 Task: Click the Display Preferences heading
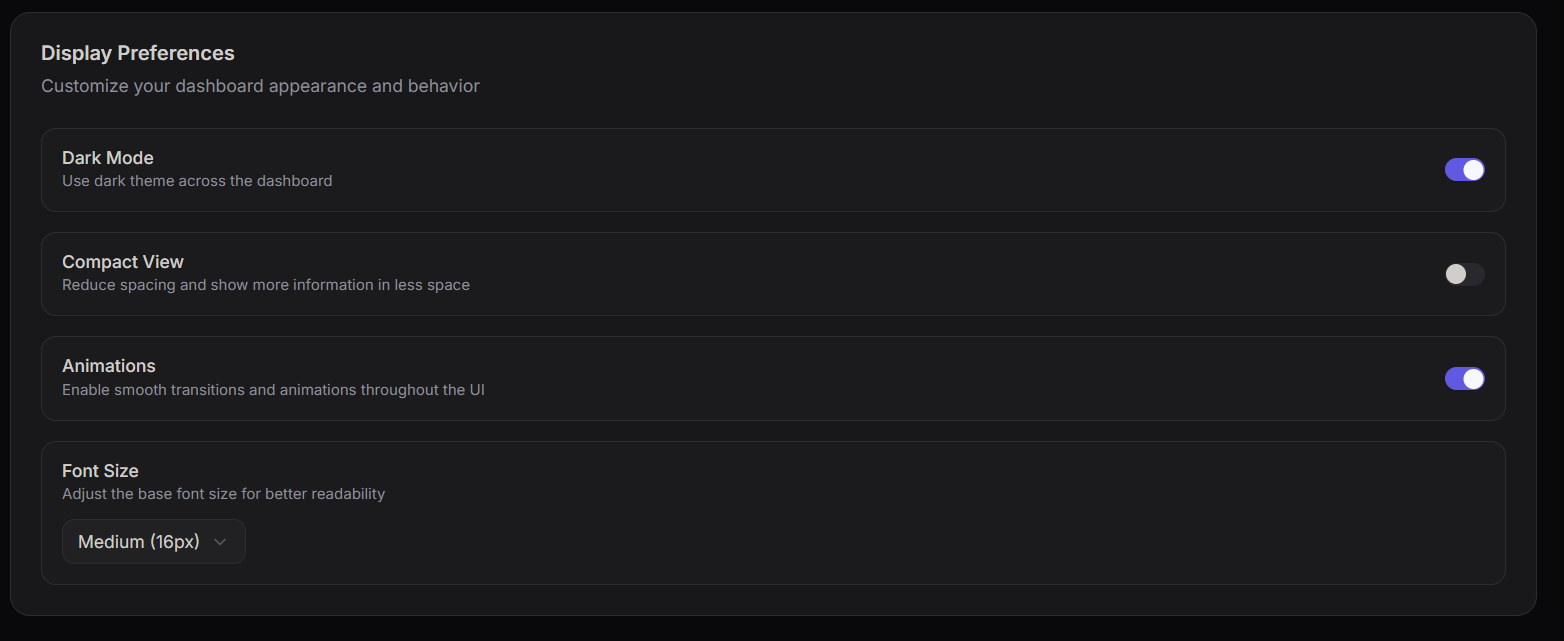click(x=138, y=53)
